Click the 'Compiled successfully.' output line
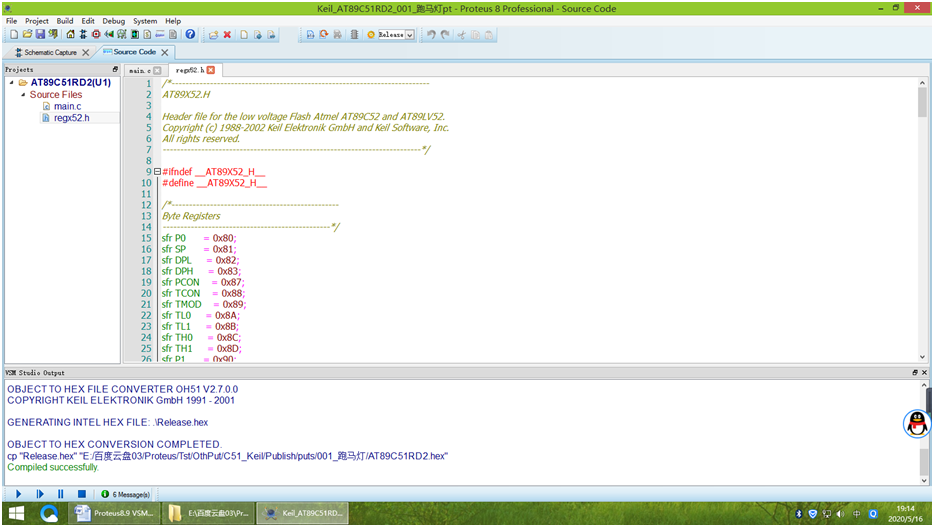 [53, 467]
